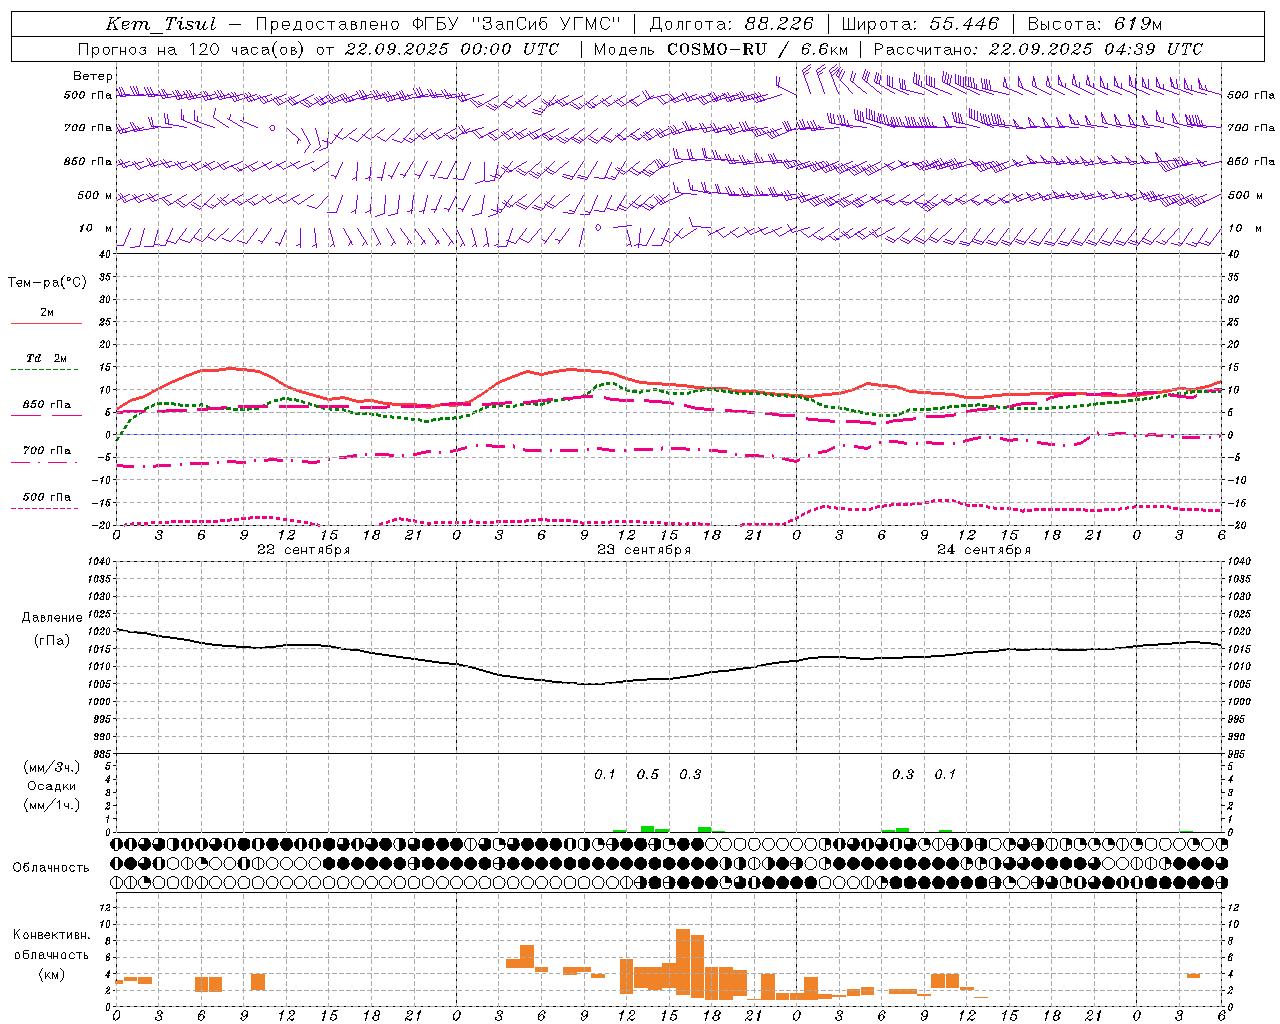Click the Прогноз на 120 часа(ов) text
The height and width of the screenshot is (1024, 1280).
[x=193, y=49]
